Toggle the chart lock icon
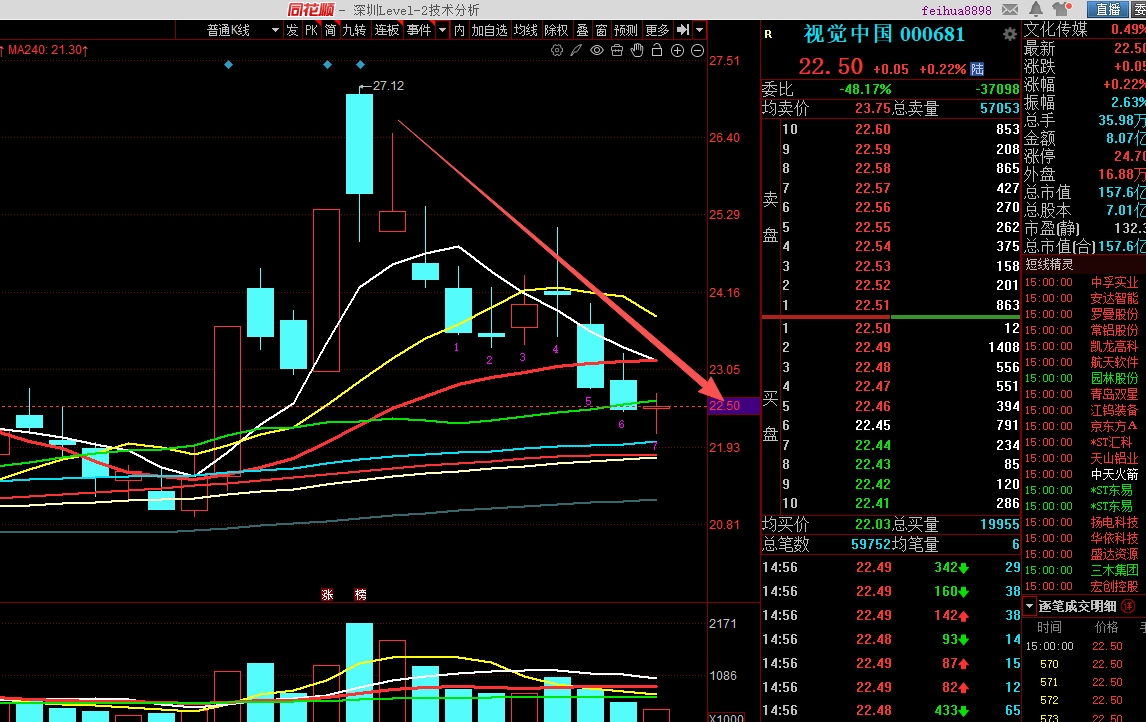 pos(657,50)
